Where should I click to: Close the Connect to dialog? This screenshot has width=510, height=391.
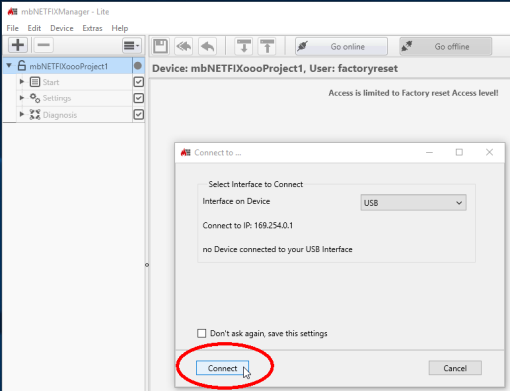[x=489, y=152]
